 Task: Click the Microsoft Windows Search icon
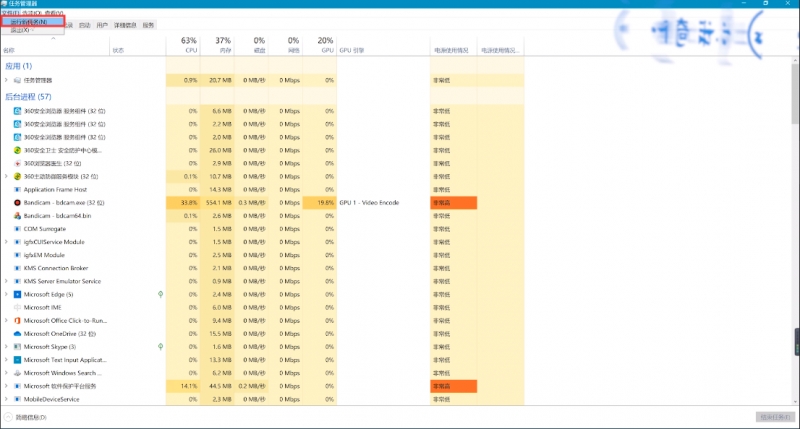coord(17,373)
